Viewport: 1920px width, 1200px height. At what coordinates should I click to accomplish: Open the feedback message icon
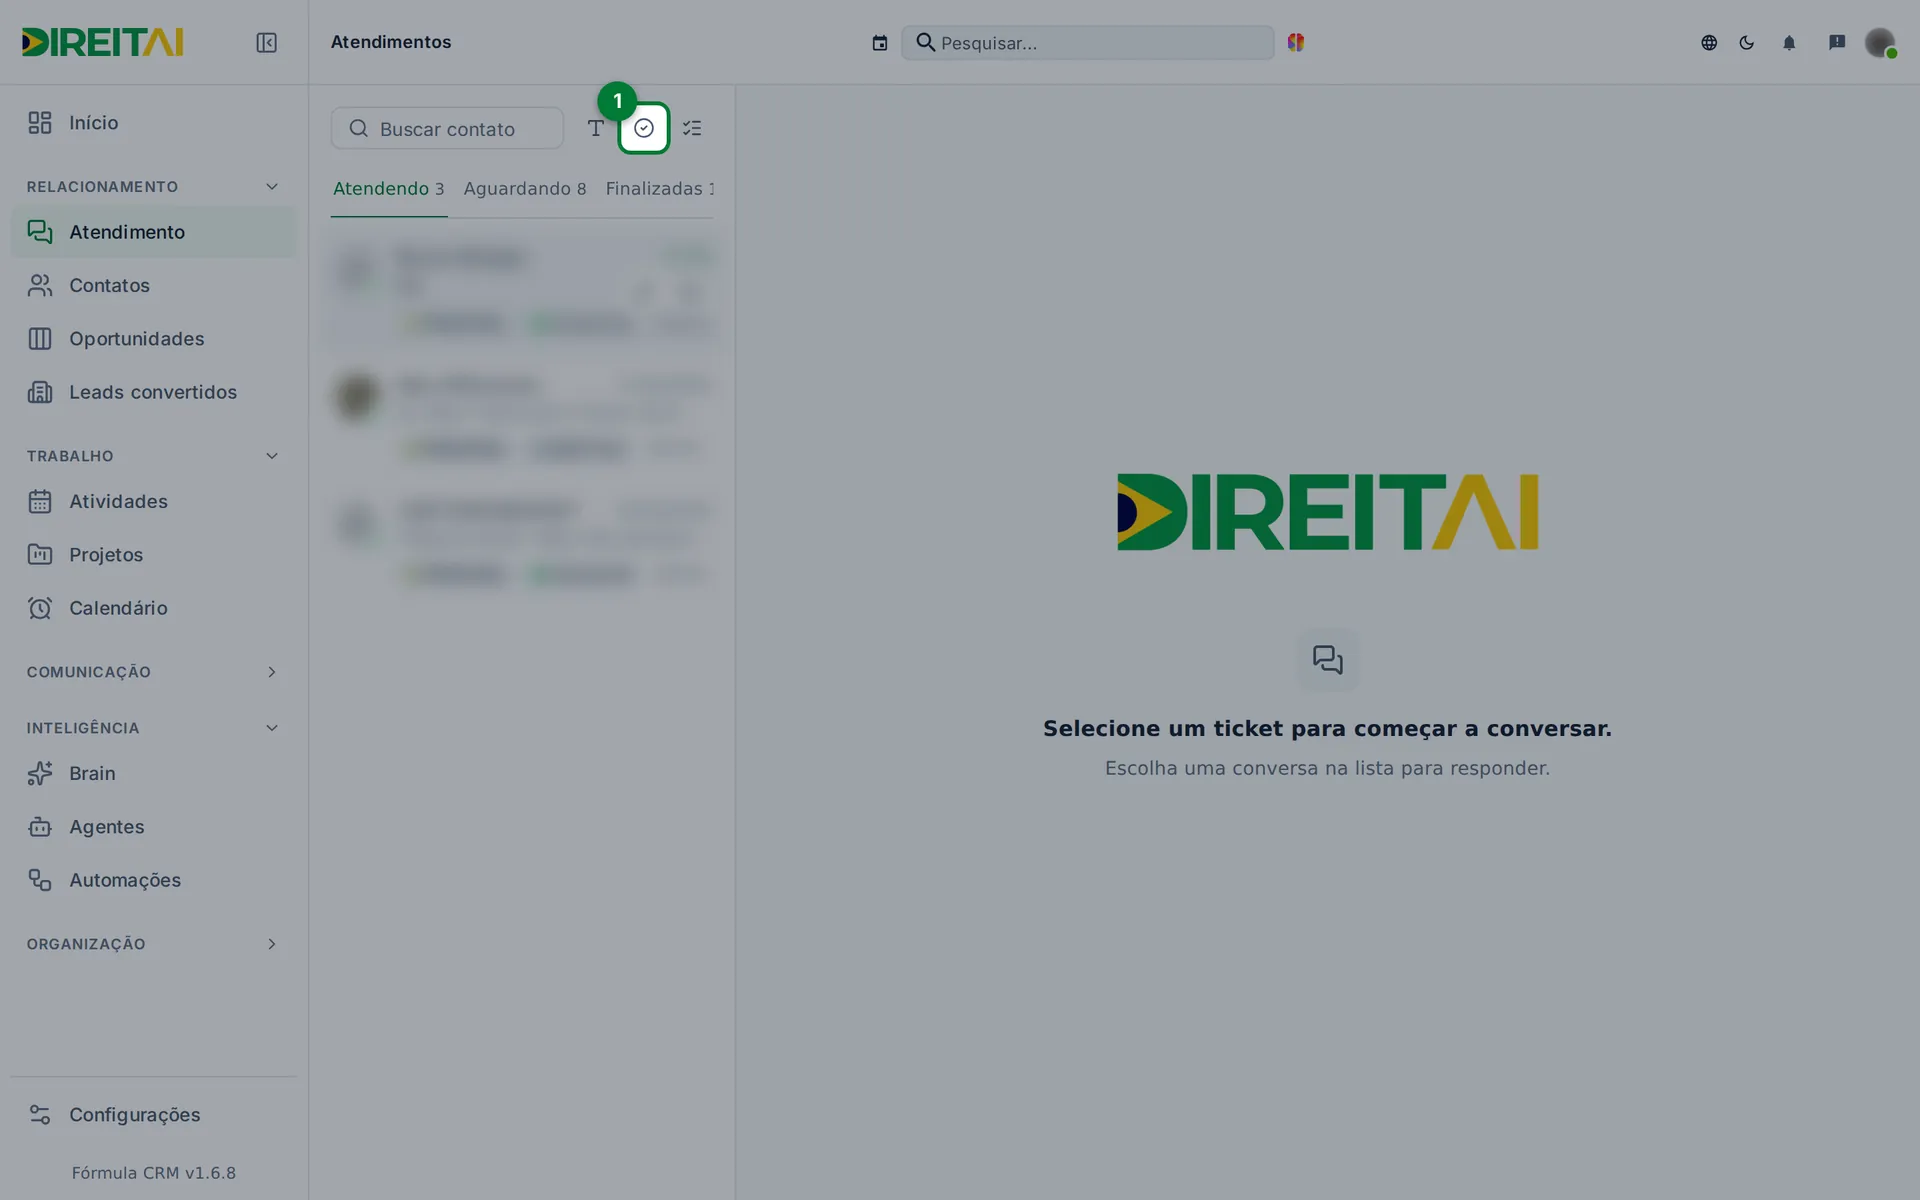click(x=1837, y=42)
